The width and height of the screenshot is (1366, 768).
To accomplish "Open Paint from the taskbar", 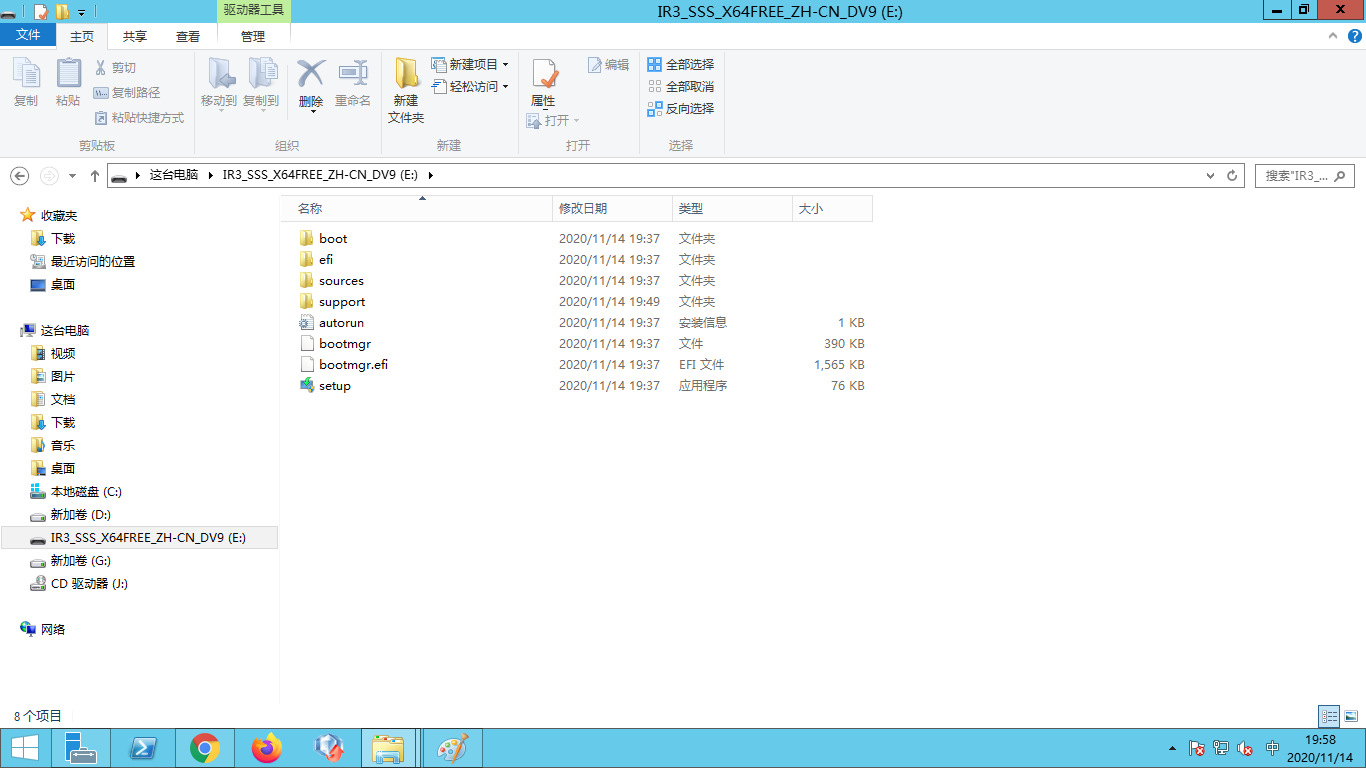I will 453,748.
